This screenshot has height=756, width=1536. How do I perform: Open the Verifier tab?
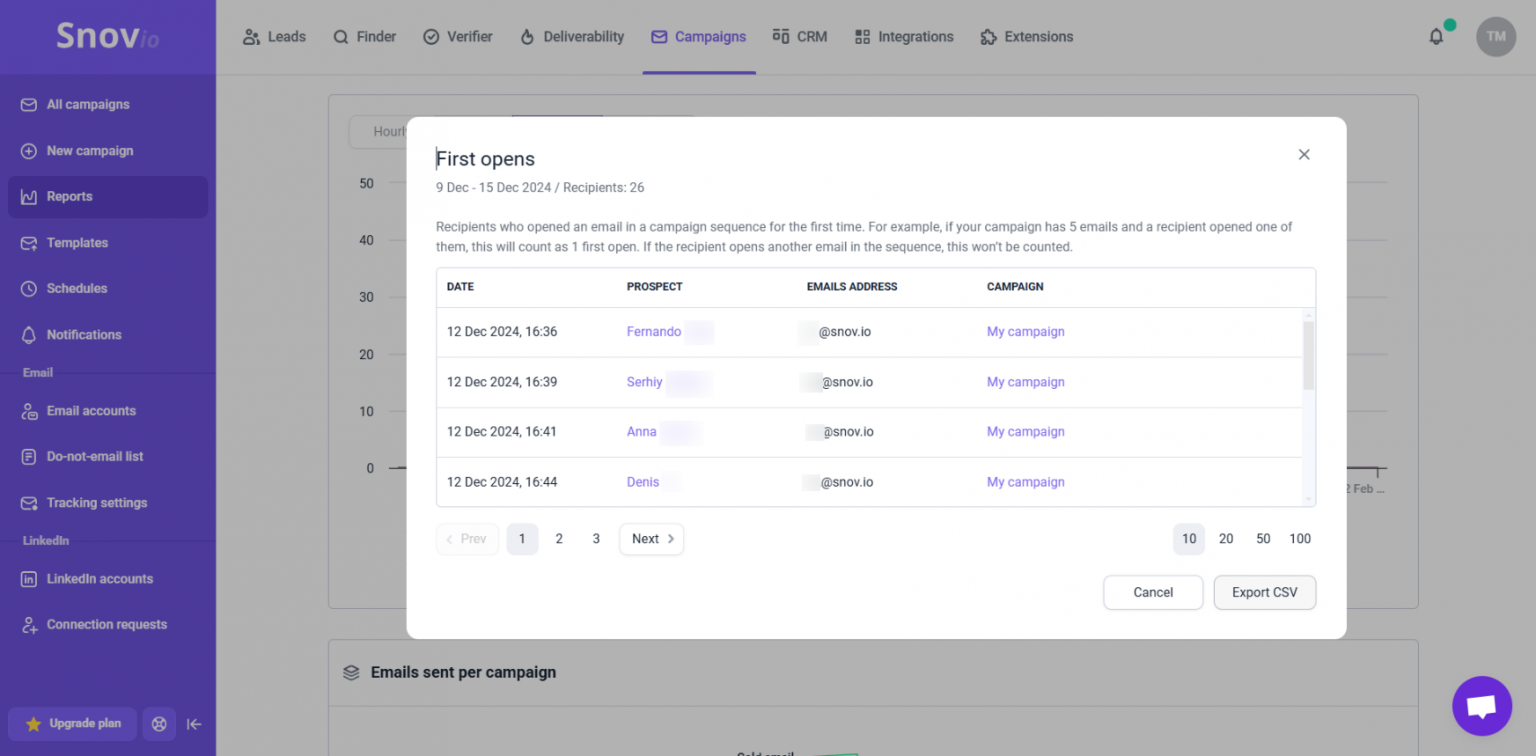click(458, 37)
